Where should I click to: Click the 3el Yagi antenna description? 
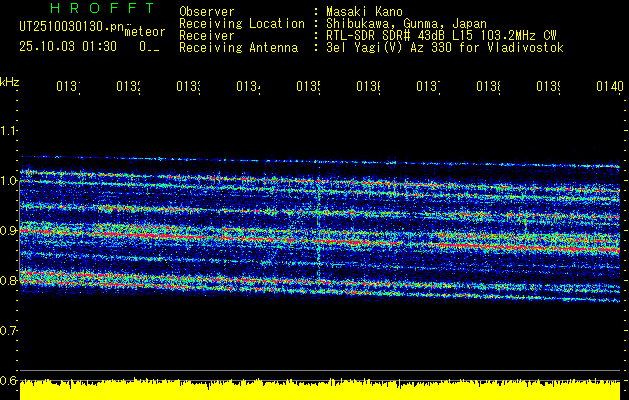tap(444, 47)
